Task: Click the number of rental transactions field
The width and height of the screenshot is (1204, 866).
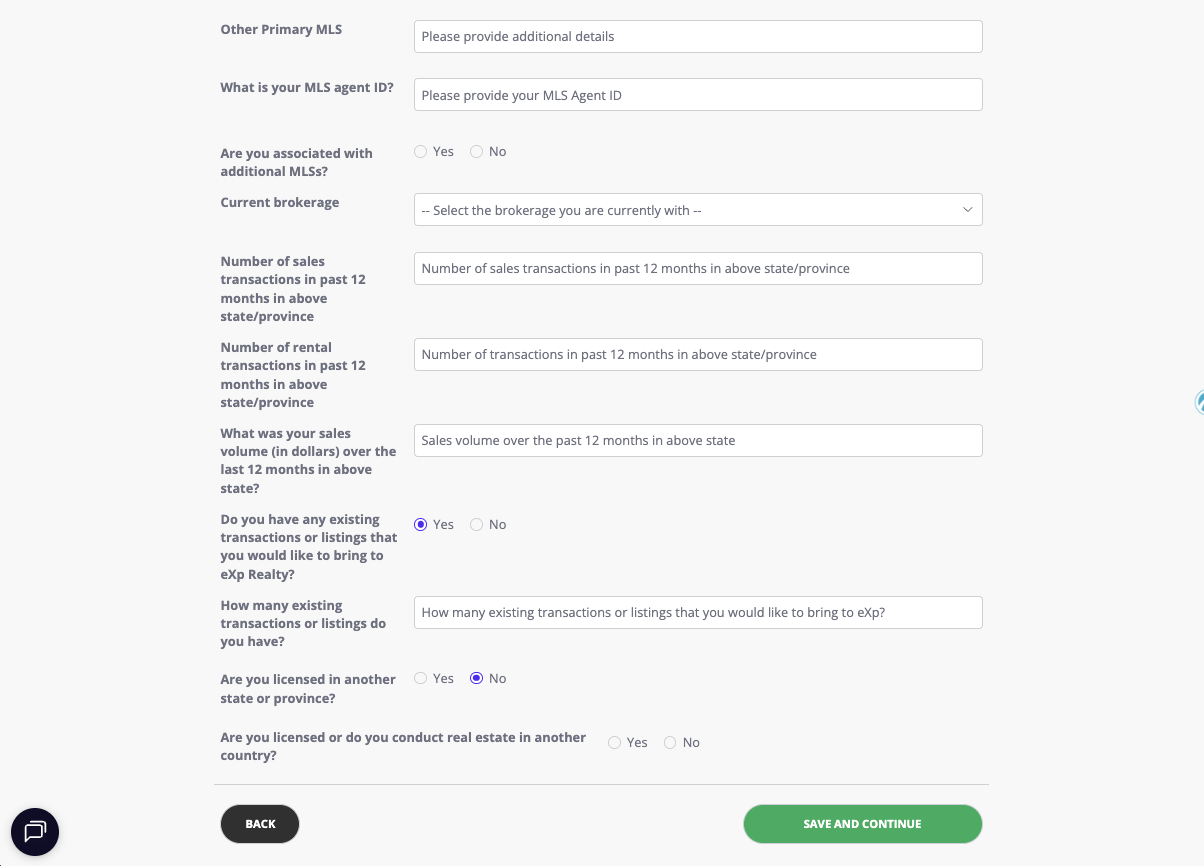Action: click(698, 355)
